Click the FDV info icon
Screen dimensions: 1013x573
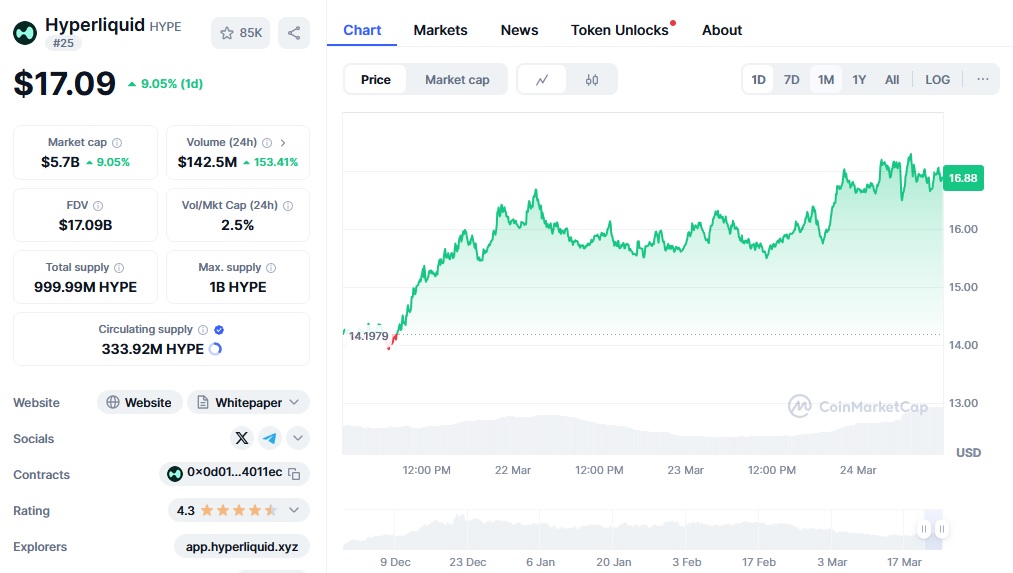point(98,206)
